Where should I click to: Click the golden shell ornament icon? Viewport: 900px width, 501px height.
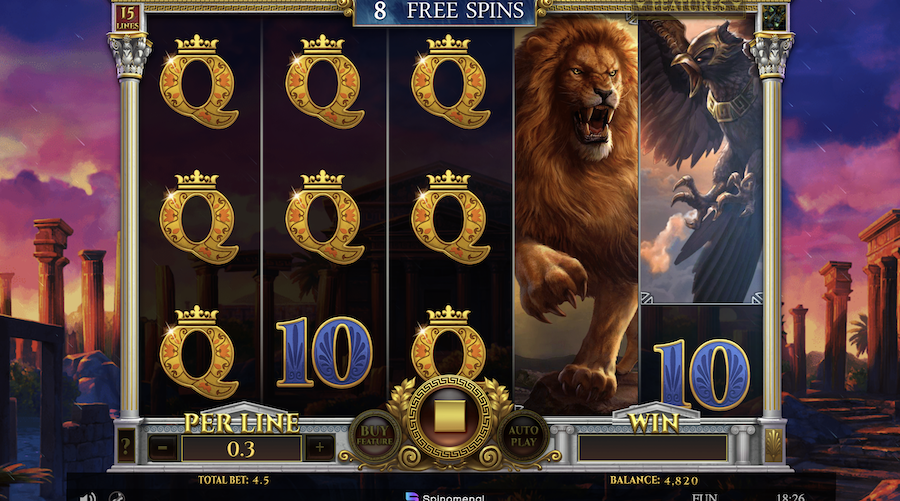click(773, 445)
